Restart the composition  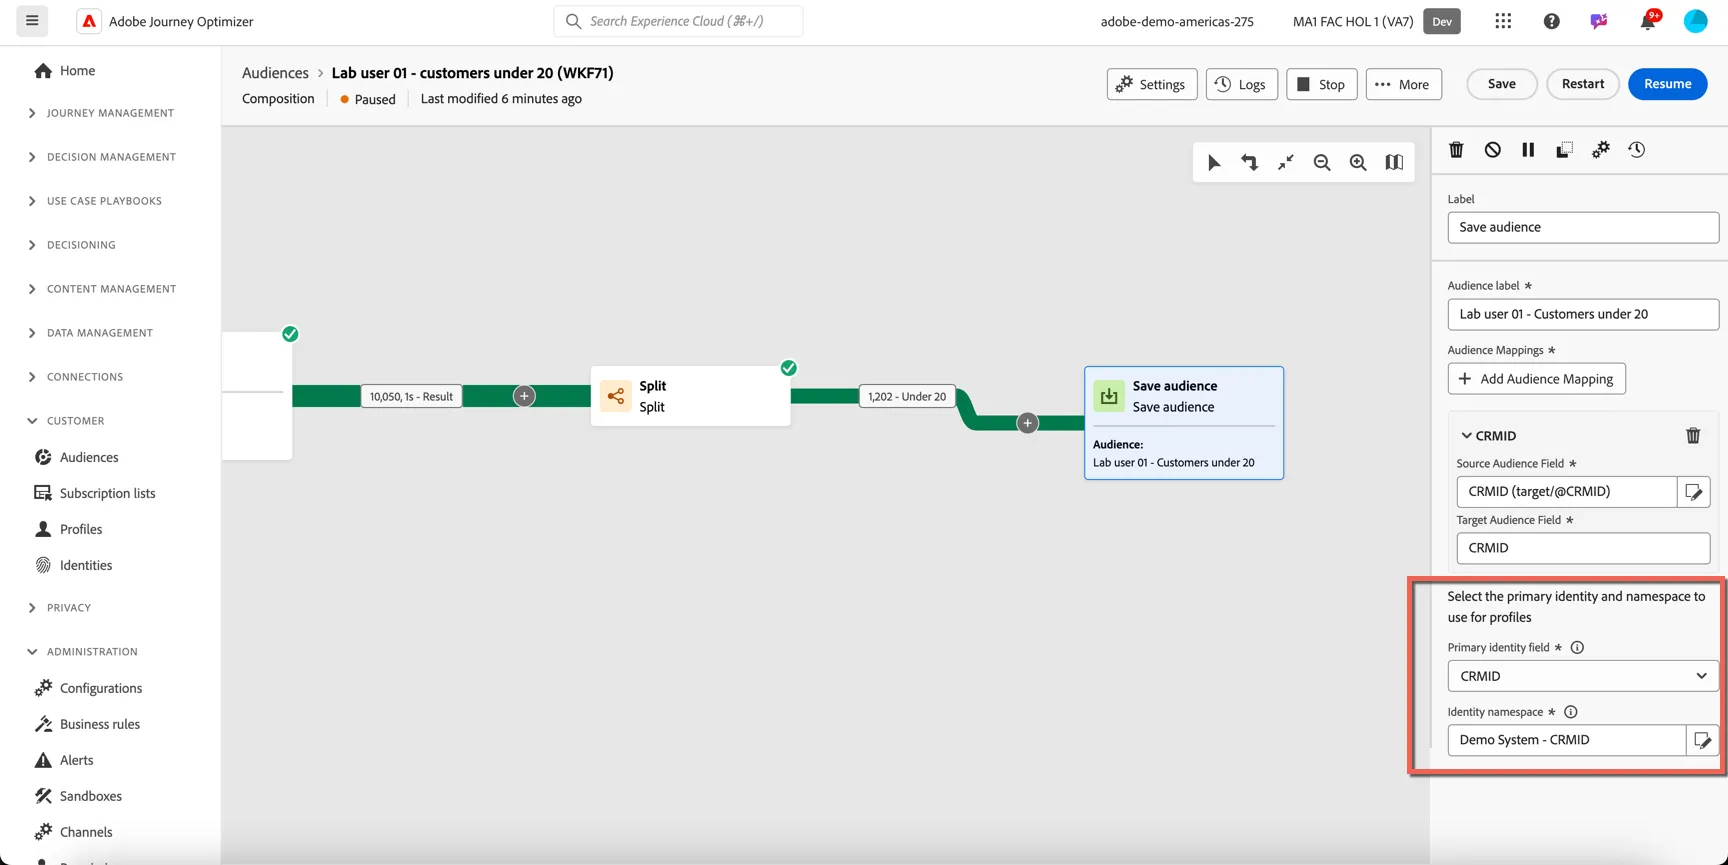pos(1582,84)
